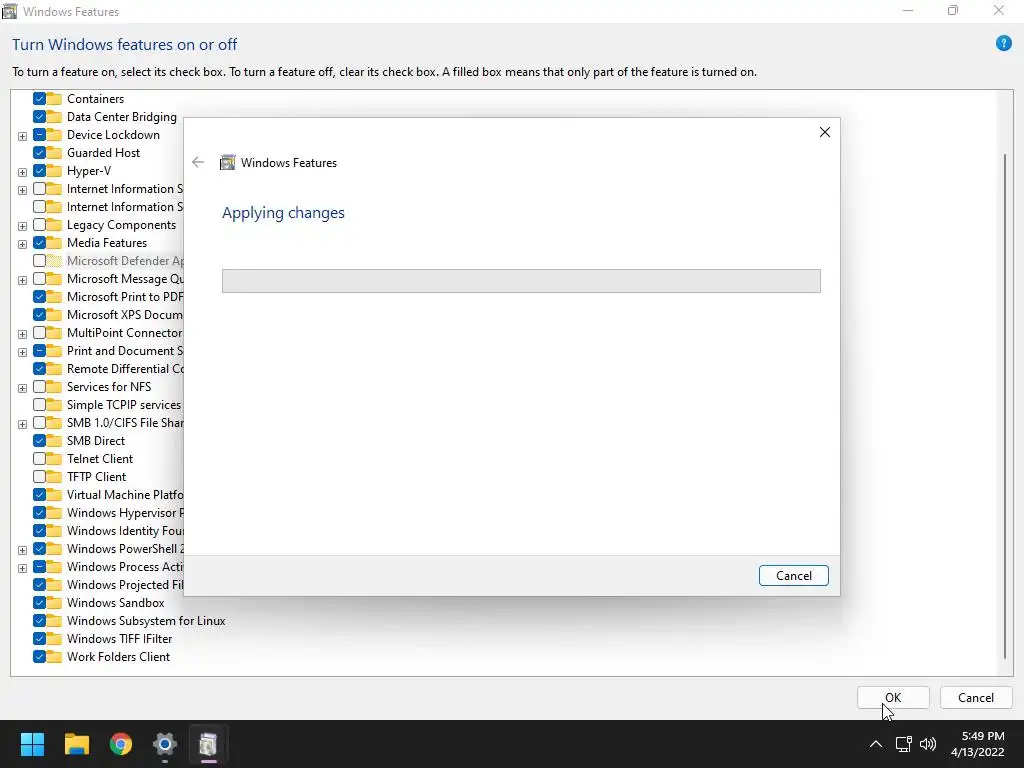Enable the Telnet Client checkbox
This screenshot has width=1024, height=768.
(39, 458)
